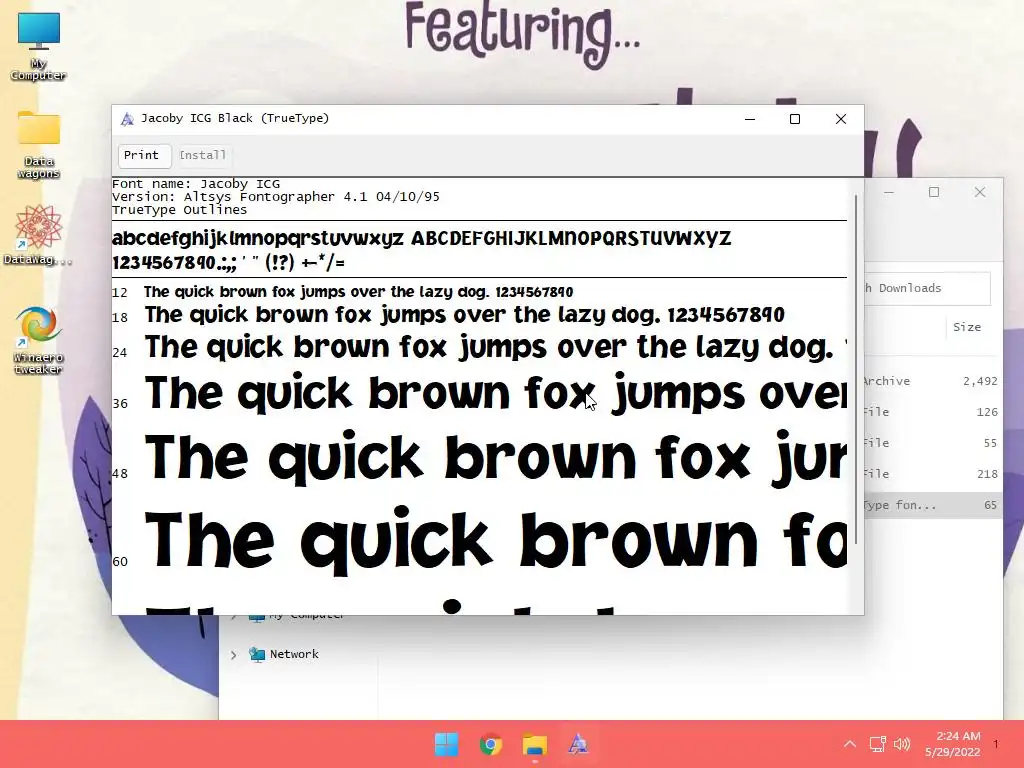This screenshot has height=768, width=1024.
Task: Expand the Network tree node in Explorer
Action: 234,654
